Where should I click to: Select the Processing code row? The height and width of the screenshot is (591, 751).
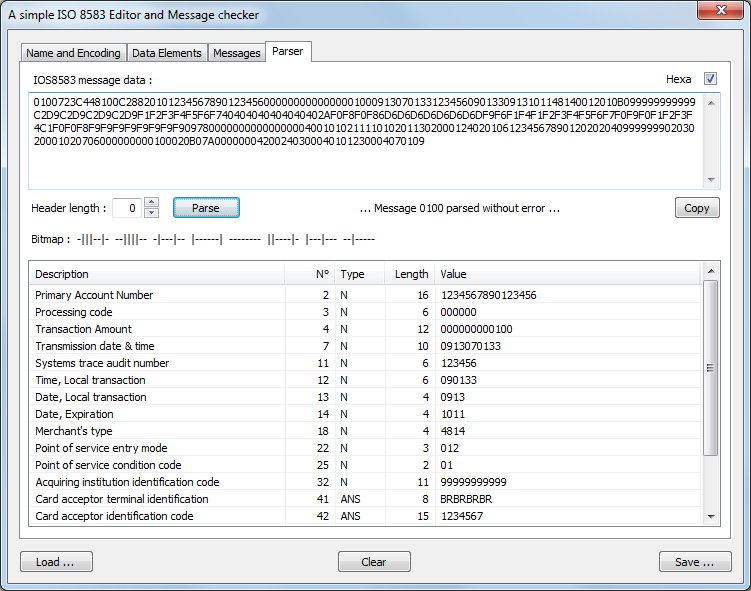coord(366,312)
